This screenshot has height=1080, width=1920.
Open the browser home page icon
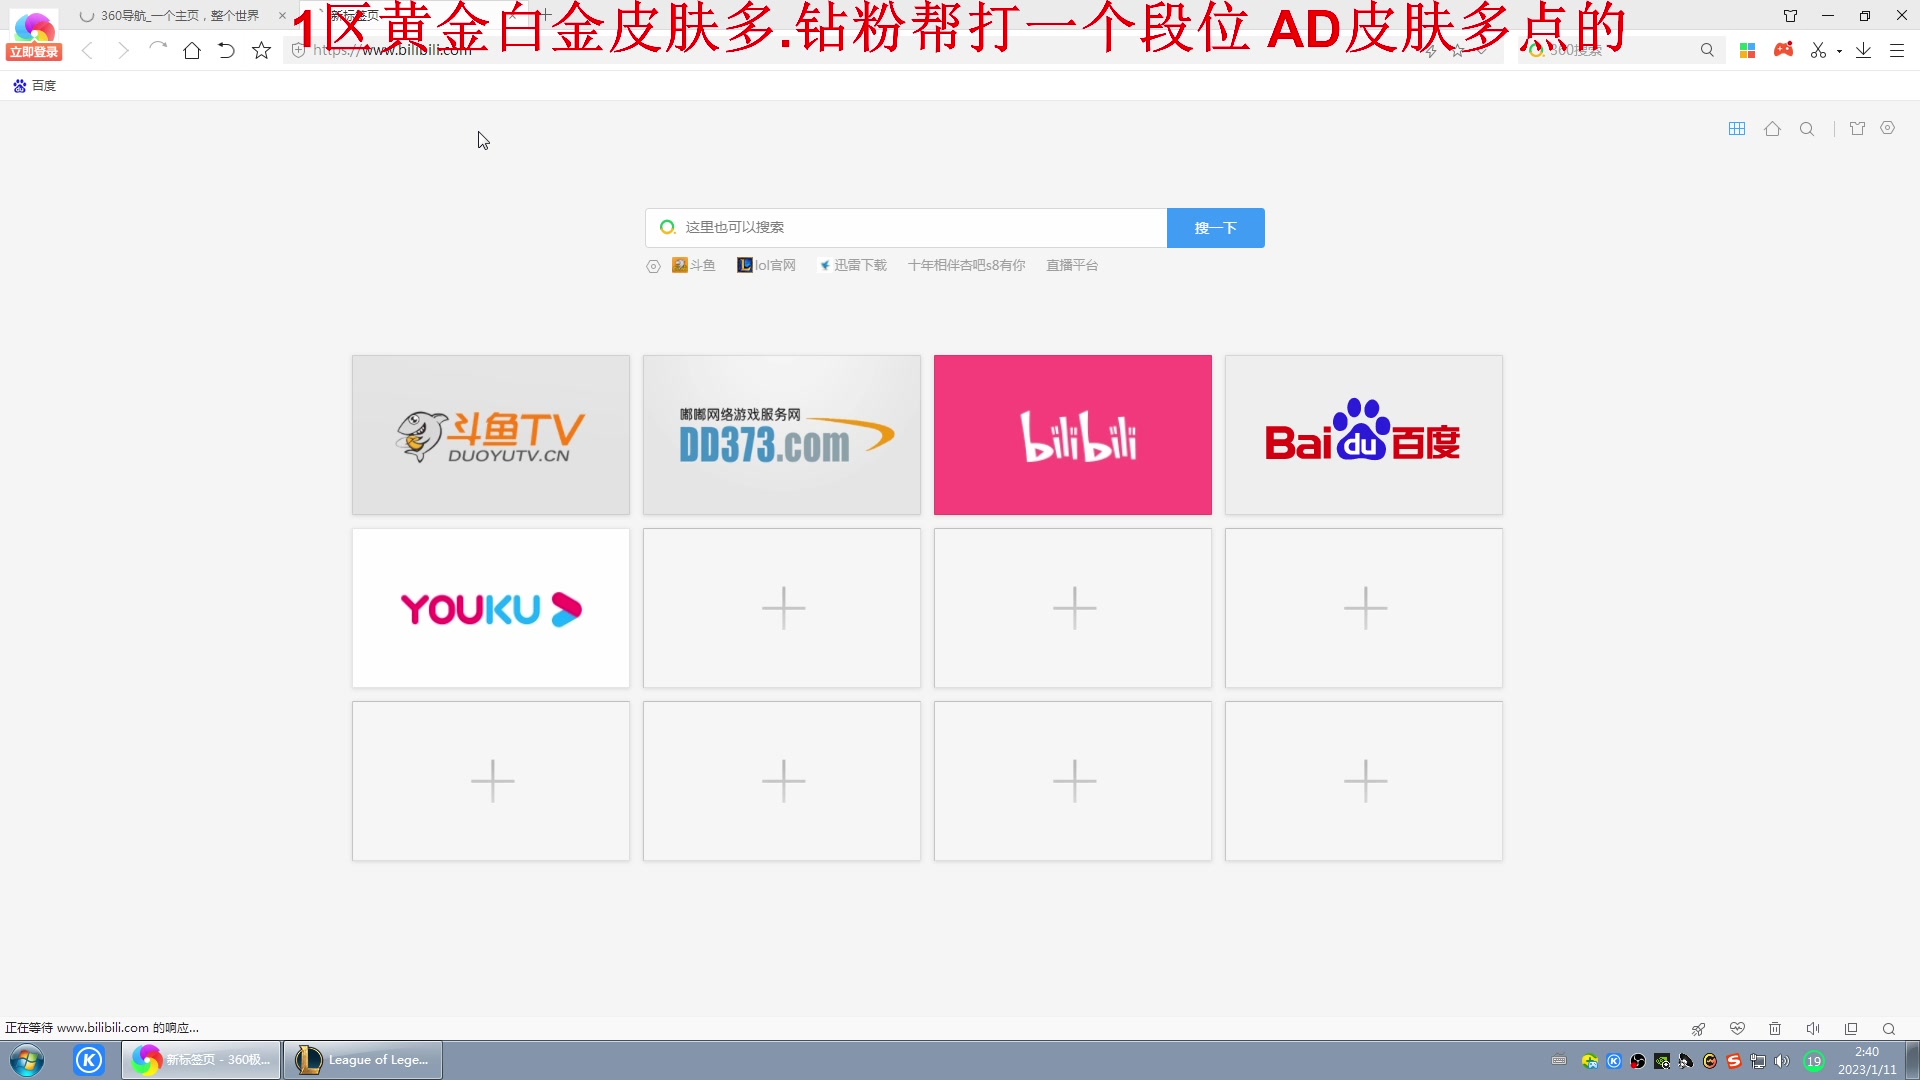click(192, 50)
